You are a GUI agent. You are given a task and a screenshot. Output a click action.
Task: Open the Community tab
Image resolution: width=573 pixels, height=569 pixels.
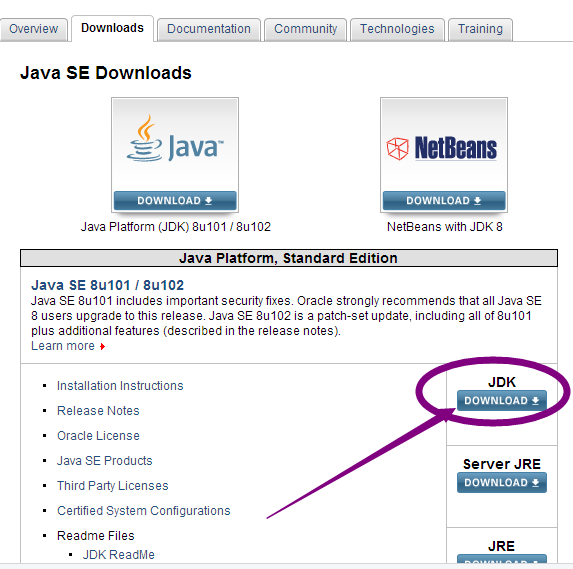point(306,29)
